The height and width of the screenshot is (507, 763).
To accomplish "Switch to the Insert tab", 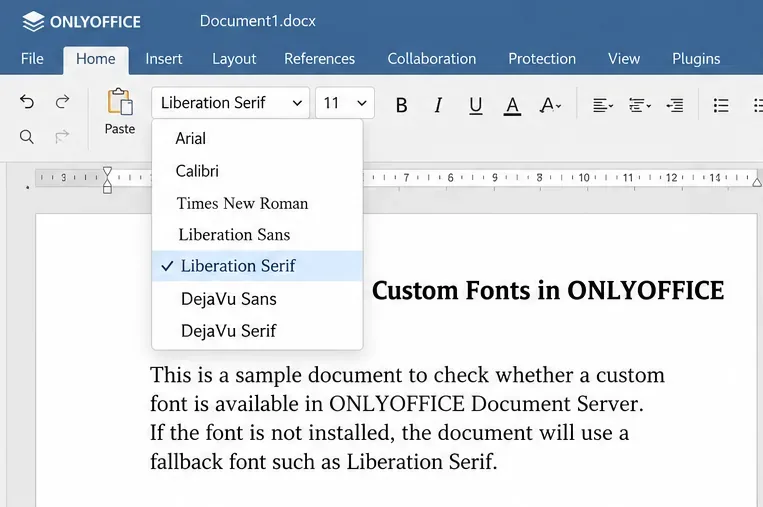I will coord(164,59).
